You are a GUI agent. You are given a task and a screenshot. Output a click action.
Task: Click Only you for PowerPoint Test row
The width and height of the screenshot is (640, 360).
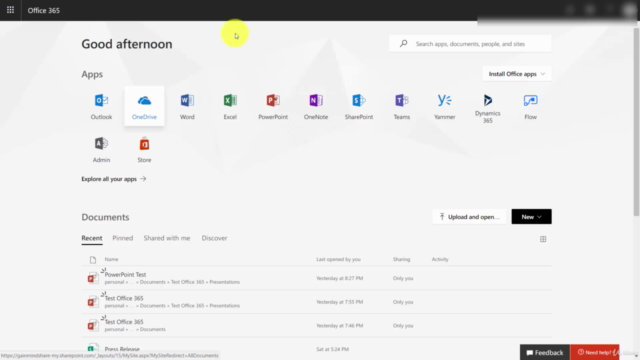[x=403, y=278]
